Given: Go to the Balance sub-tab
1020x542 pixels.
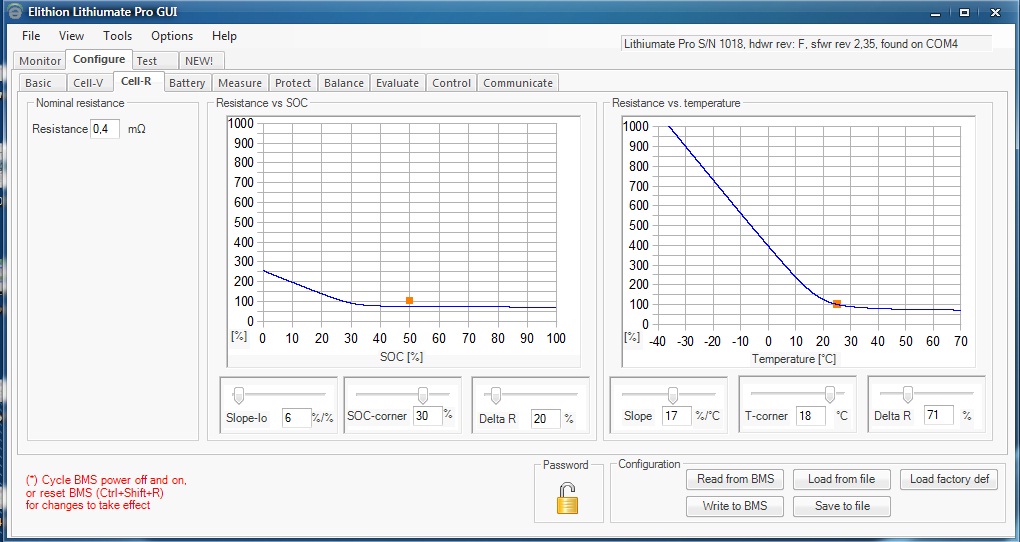Looking at the screenshot, I should (343, 83).
